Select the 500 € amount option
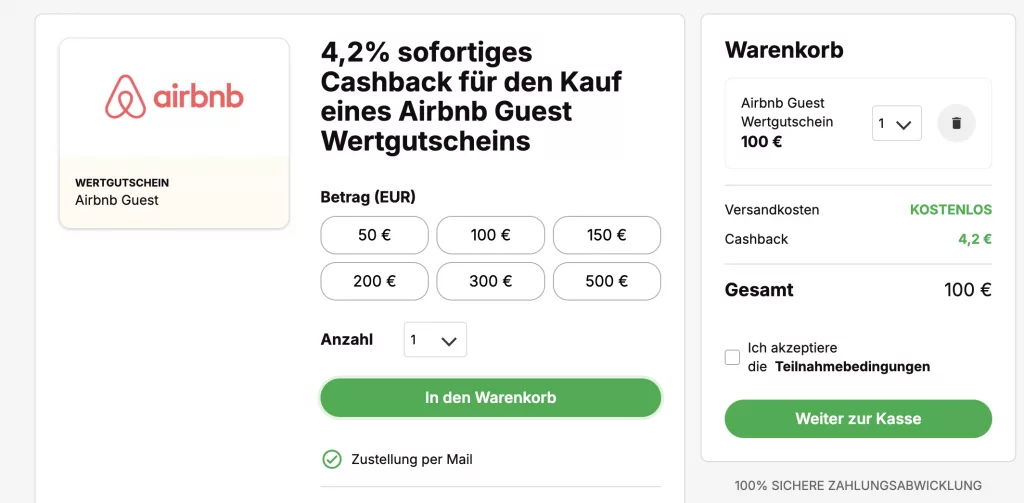1024x503 pixels. [x=606, y=281]
